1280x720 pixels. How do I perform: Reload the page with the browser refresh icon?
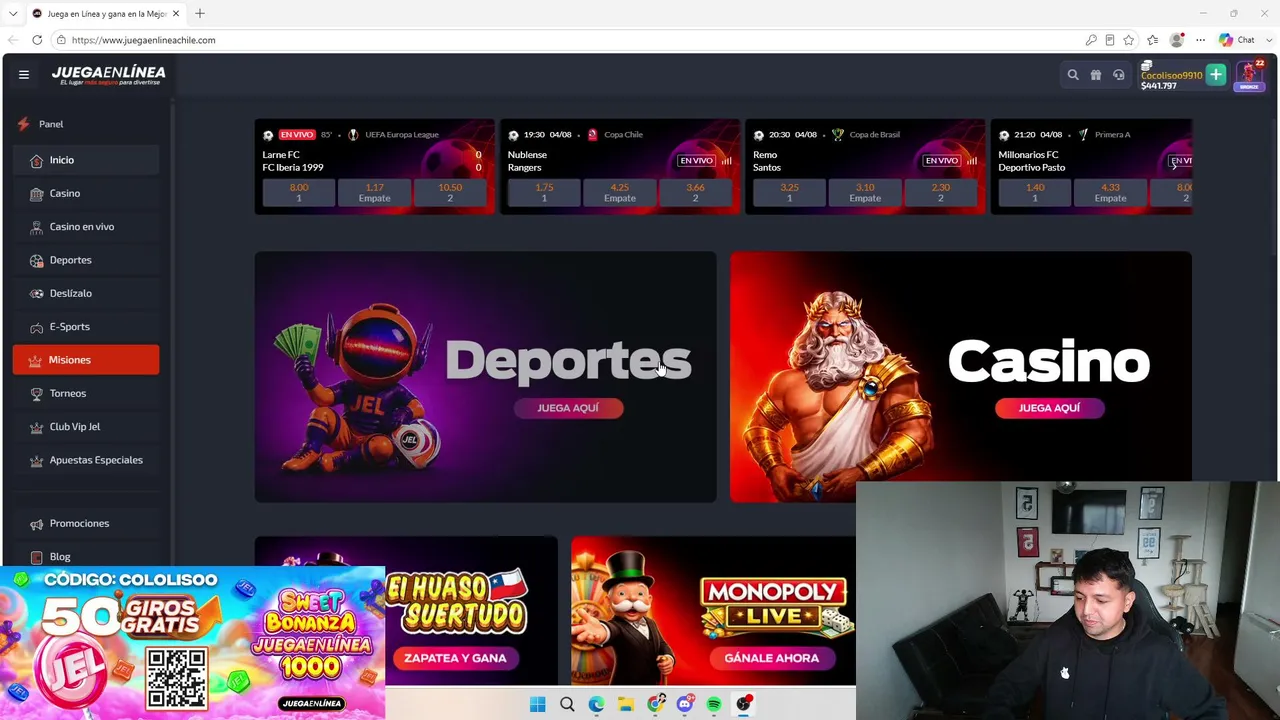click(x=37, y=40)
